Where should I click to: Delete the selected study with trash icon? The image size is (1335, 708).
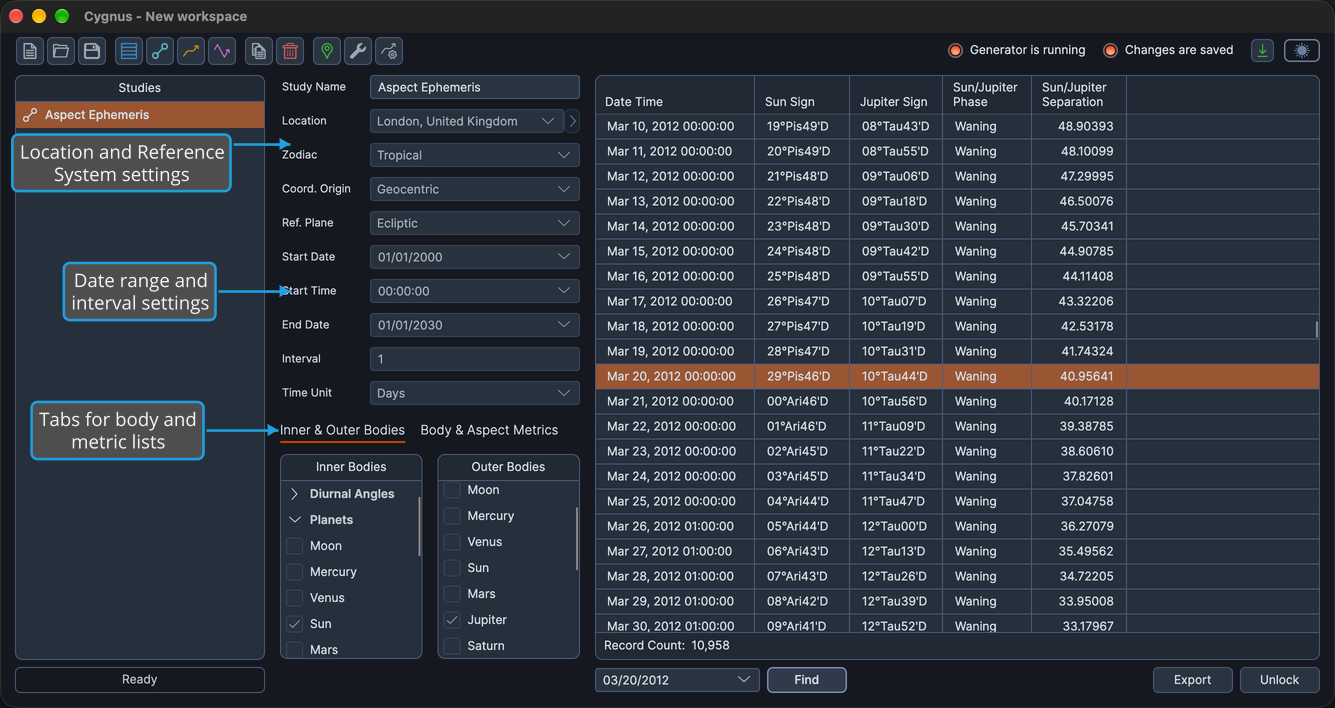coord(290,51)
